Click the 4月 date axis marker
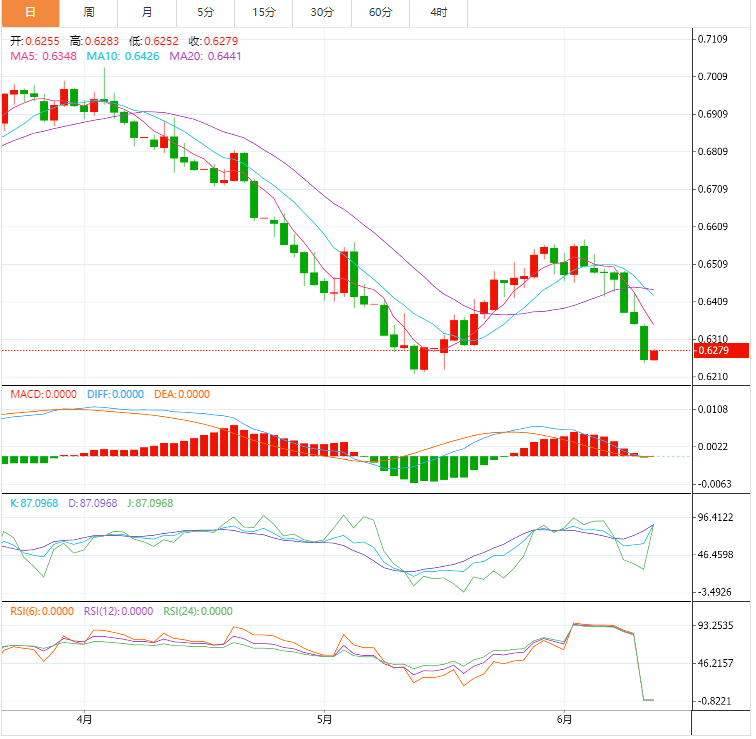Viewport: 756px width, 739px height. (x=84, y=721)
